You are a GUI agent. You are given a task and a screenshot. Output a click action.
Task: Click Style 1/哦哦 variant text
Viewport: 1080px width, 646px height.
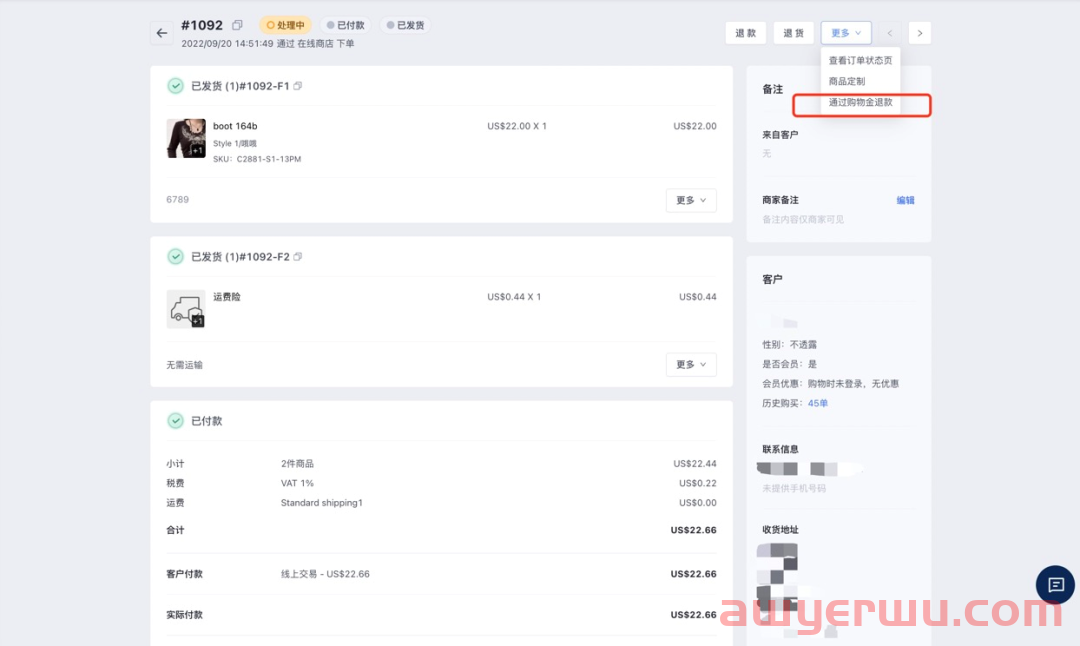point(235,143)
